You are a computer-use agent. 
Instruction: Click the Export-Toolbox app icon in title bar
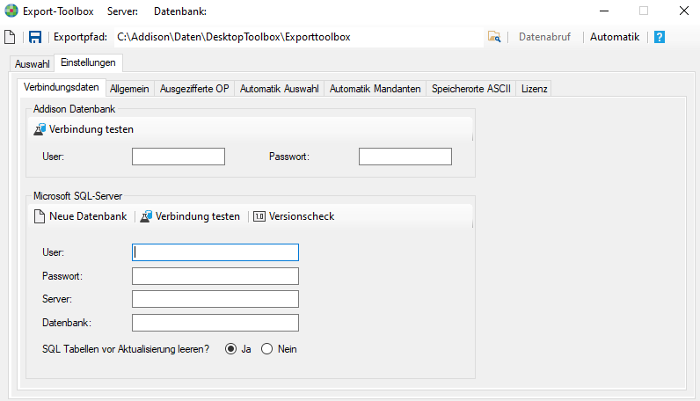click(x=11, y=11)
